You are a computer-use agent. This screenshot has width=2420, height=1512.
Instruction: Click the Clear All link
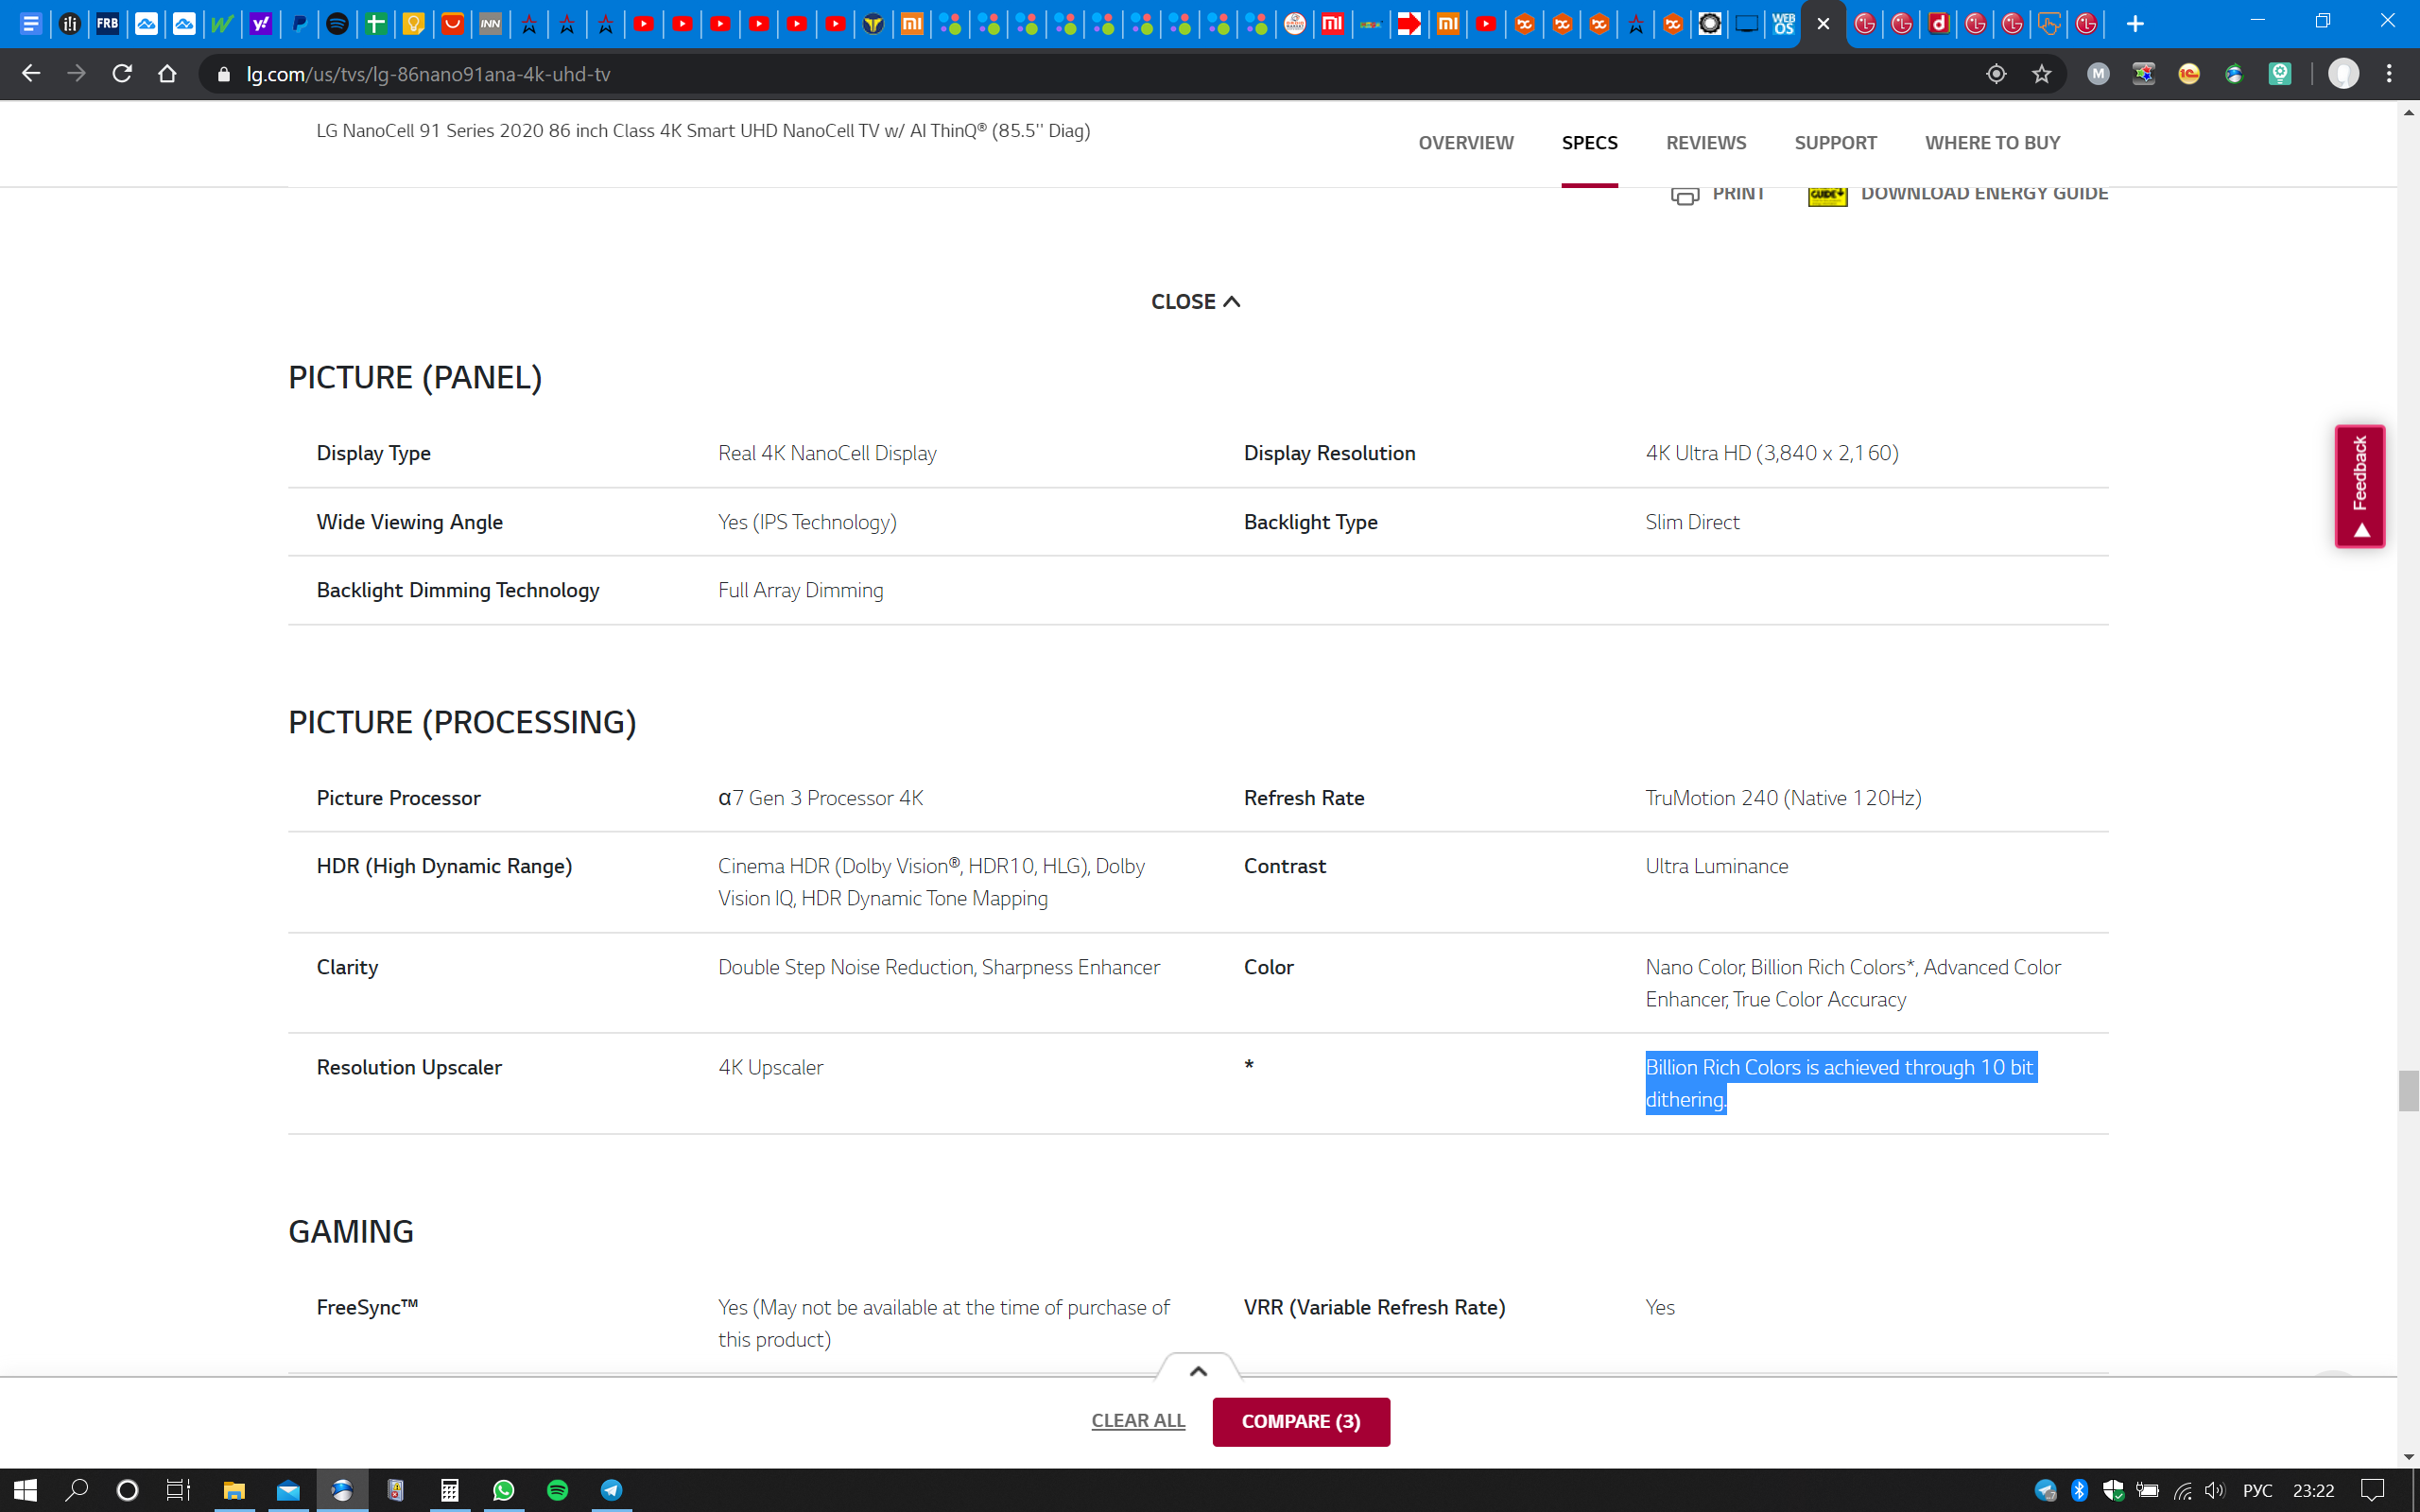(1138, 1421)
